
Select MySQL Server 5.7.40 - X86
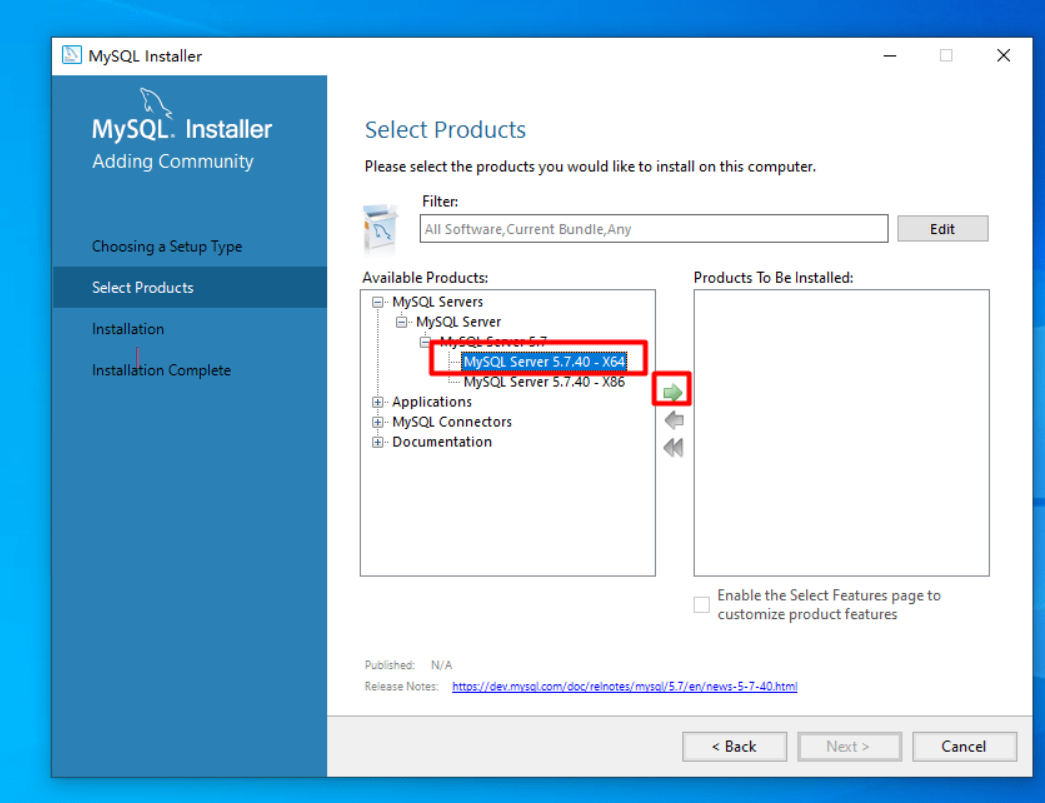(x=544, y=382)
